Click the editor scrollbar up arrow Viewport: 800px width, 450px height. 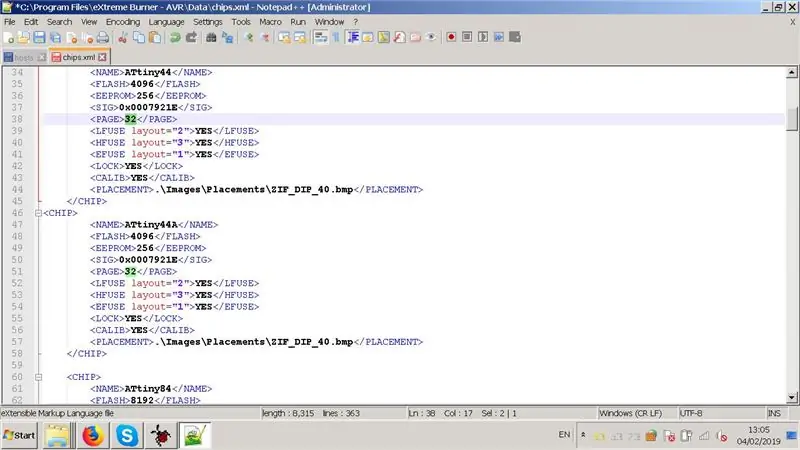point(791,72)
